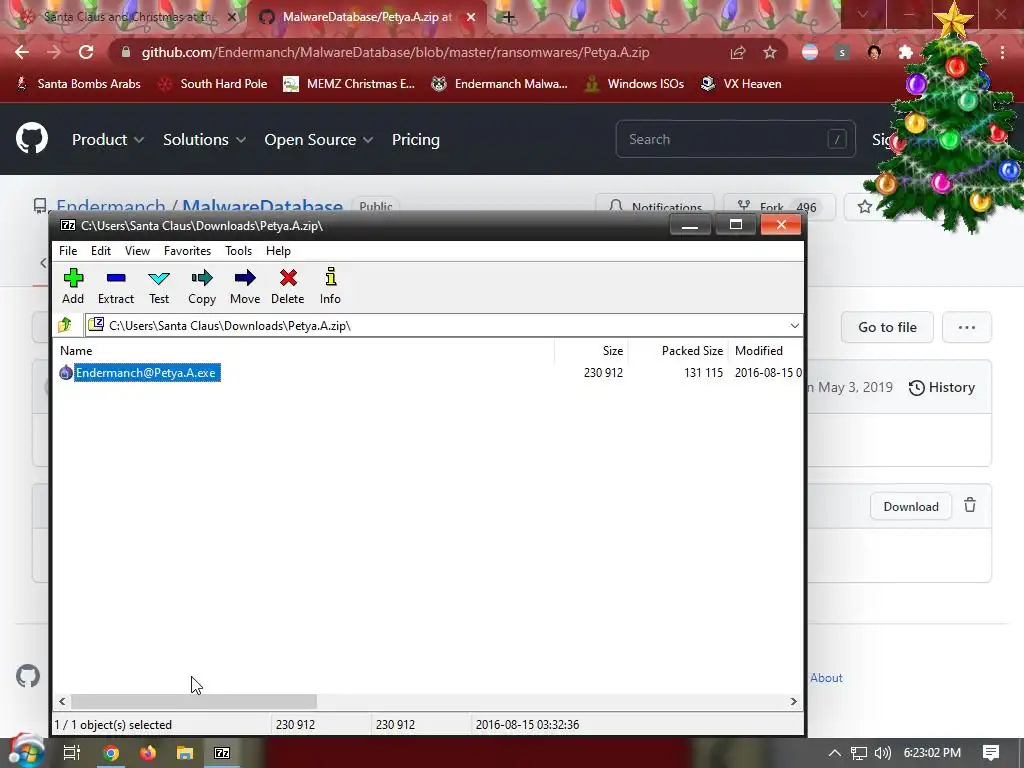Open the Windows ISOs bookmark

[x=635, y=84]
